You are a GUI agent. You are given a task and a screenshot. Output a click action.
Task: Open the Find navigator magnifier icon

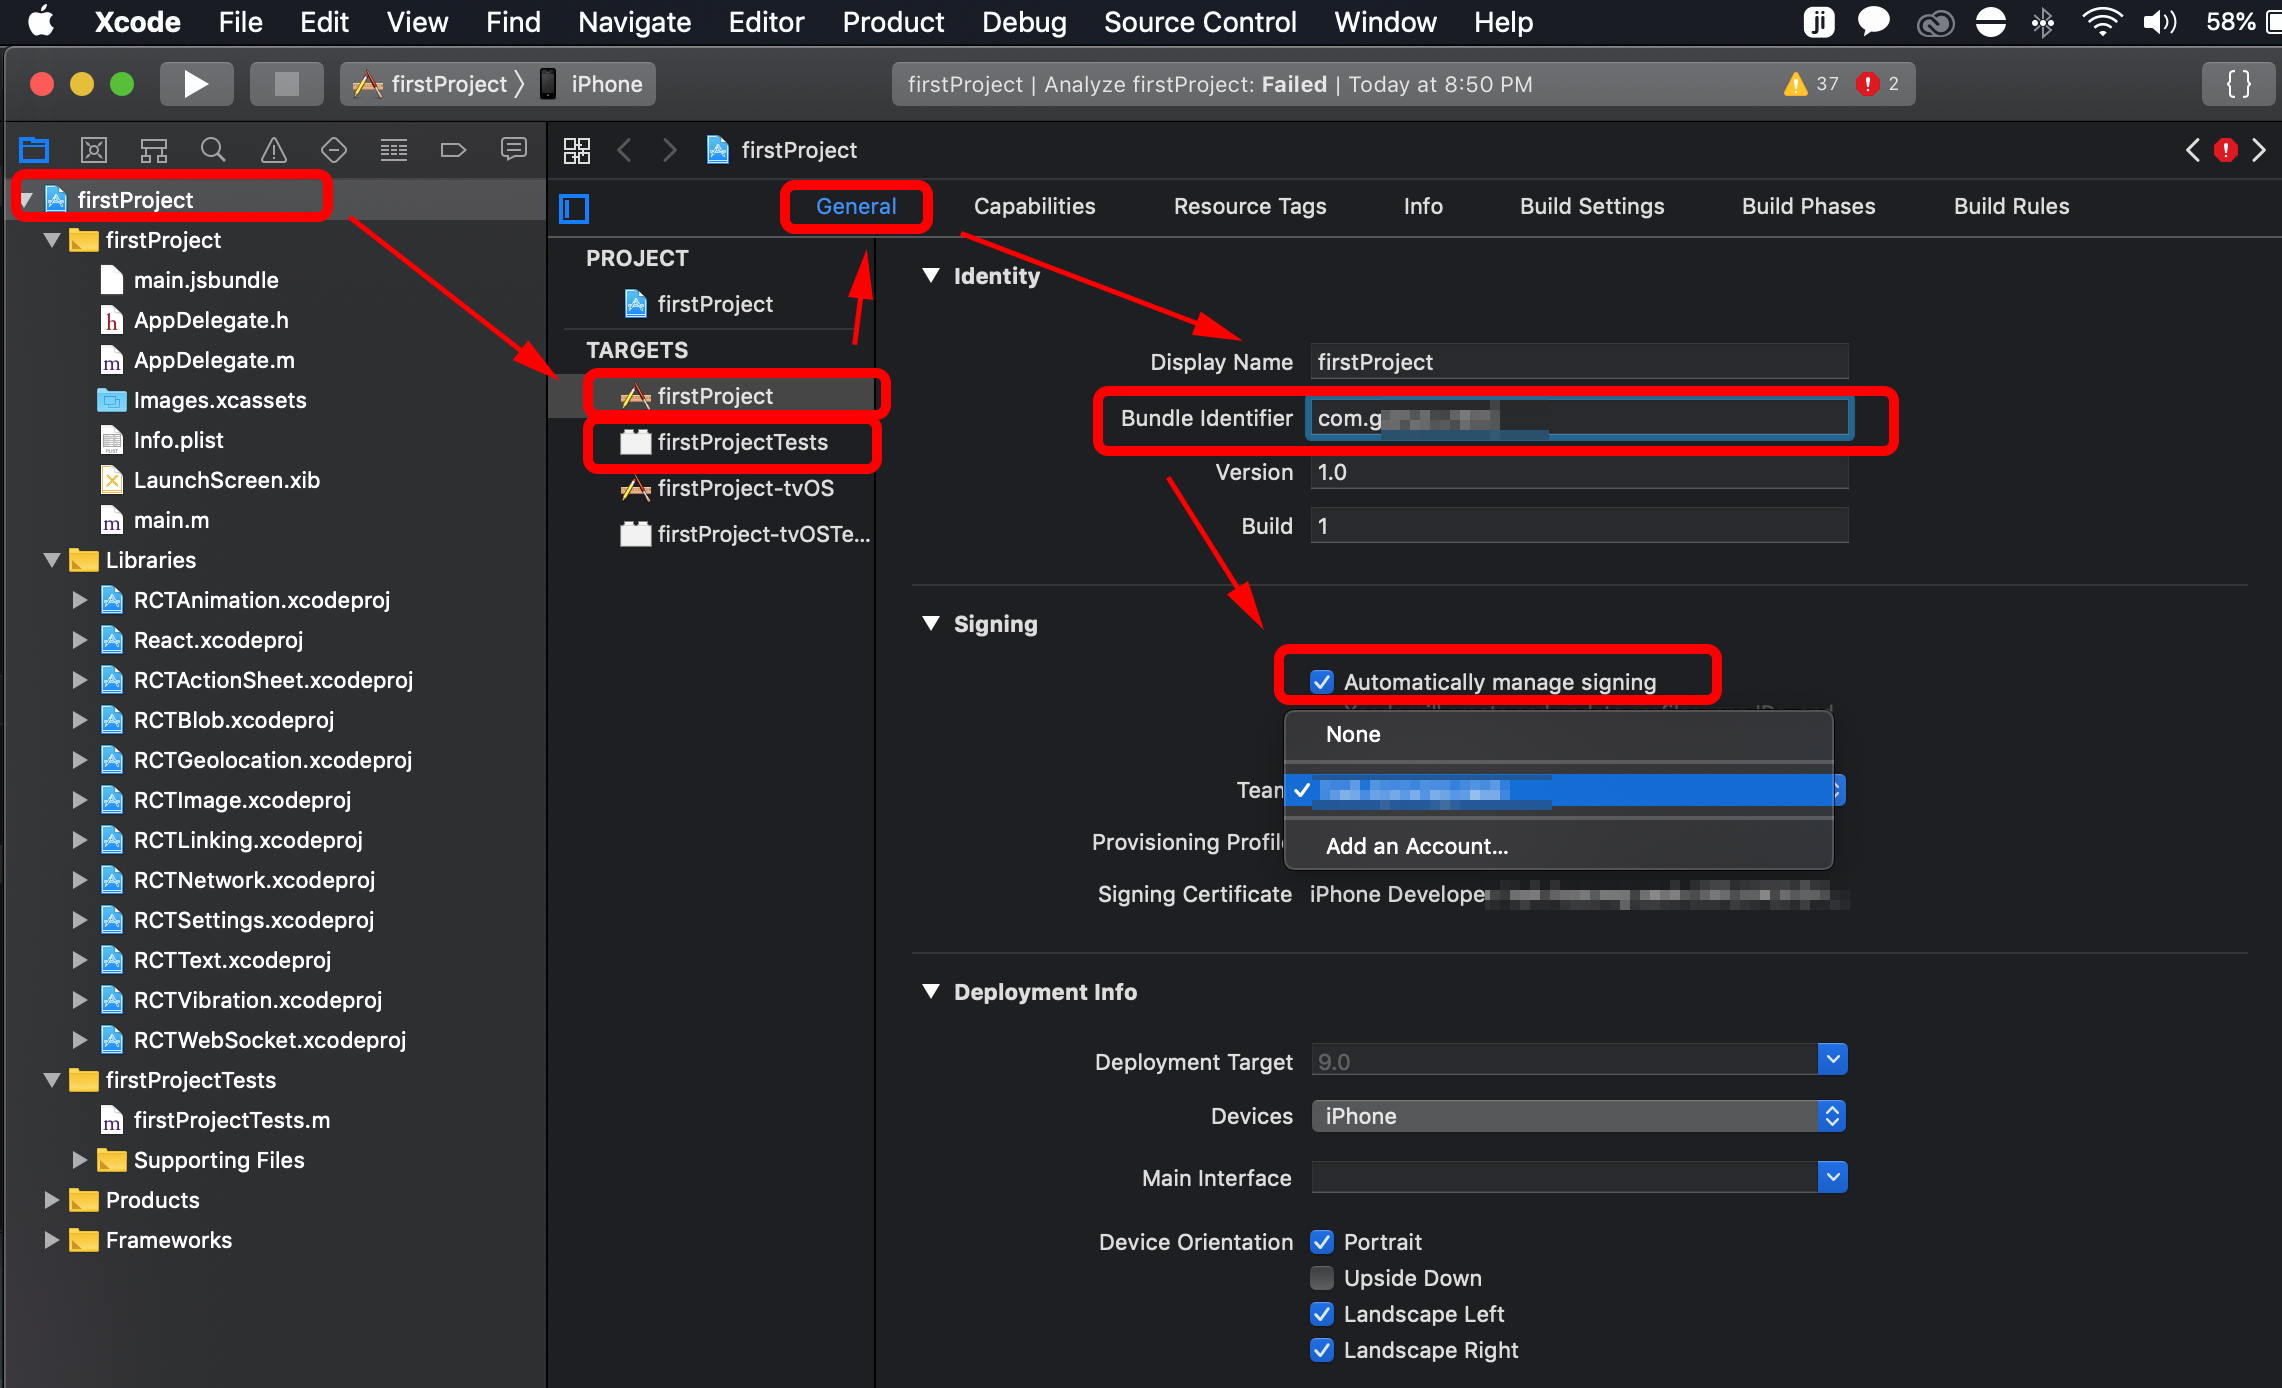coord(212,150)
